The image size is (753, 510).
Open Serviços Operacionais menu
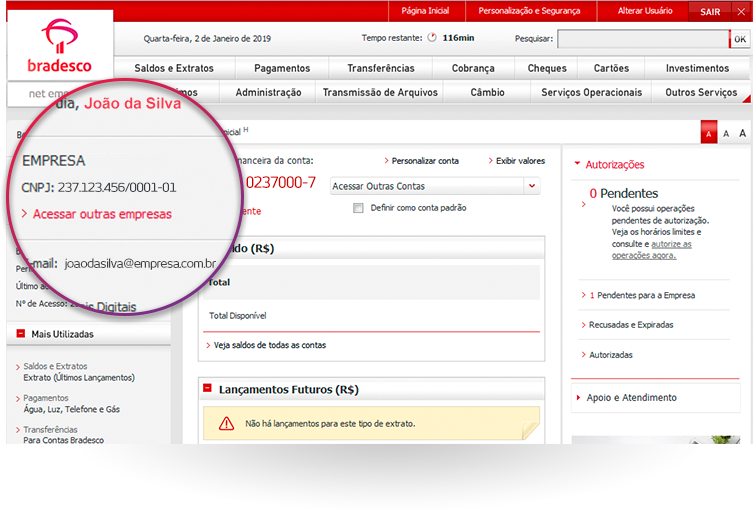click(592, 92)
